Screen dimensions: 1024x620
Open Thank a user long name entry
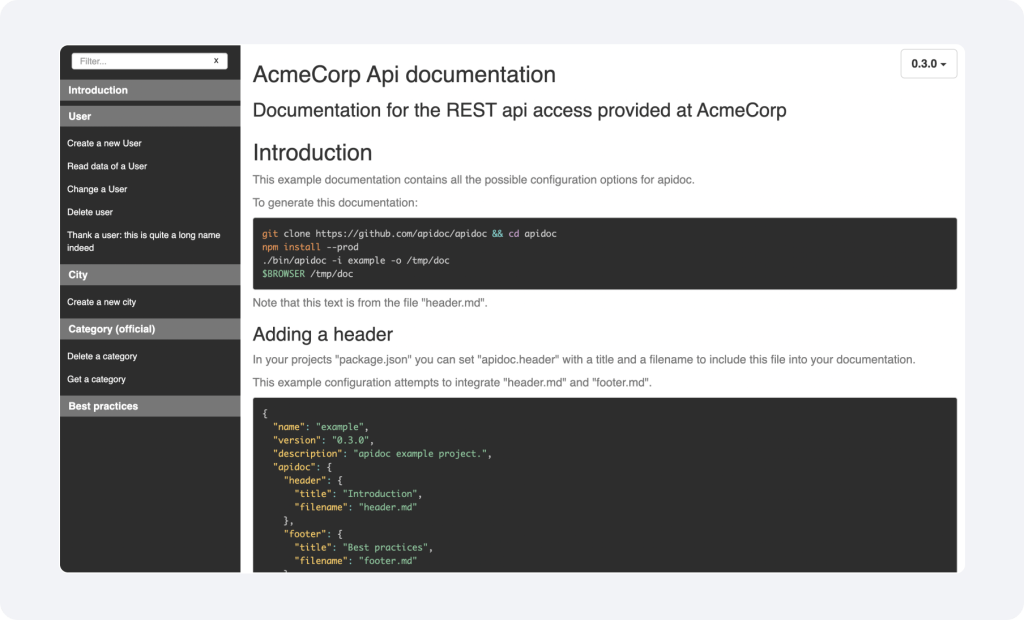[x=144, y=241]
